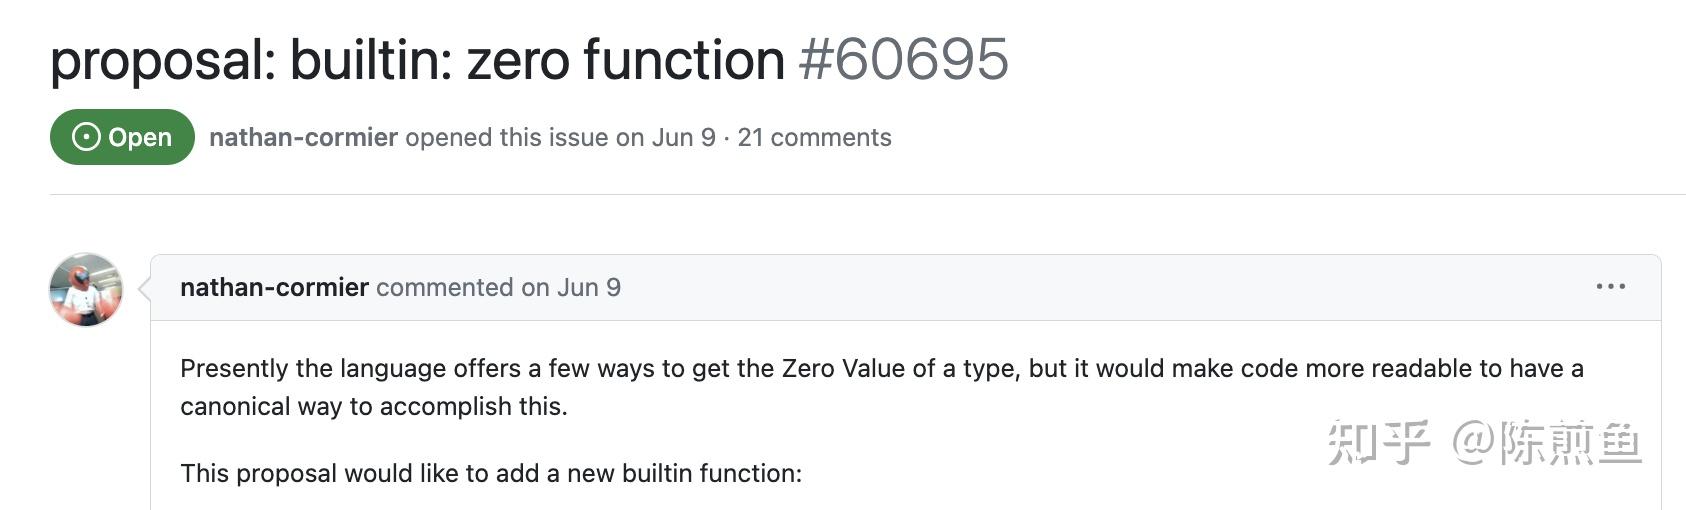The width and height of the screenshot is (1686, 510).
Task: Click the title "proposal: builtin: zero function"
Action: click(x=417, y=60)
